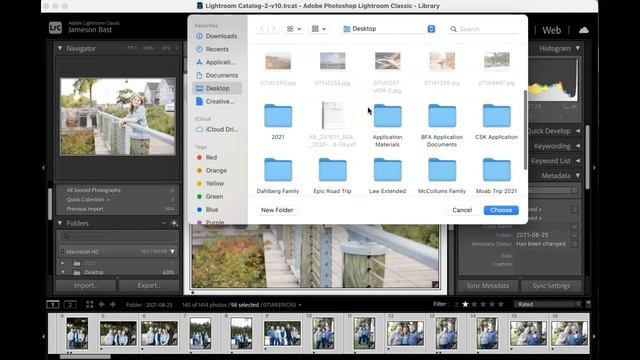Click the file dialog search field
This screenshot has height=360, width=640.
pyautogui.click(x=484, y=29)
